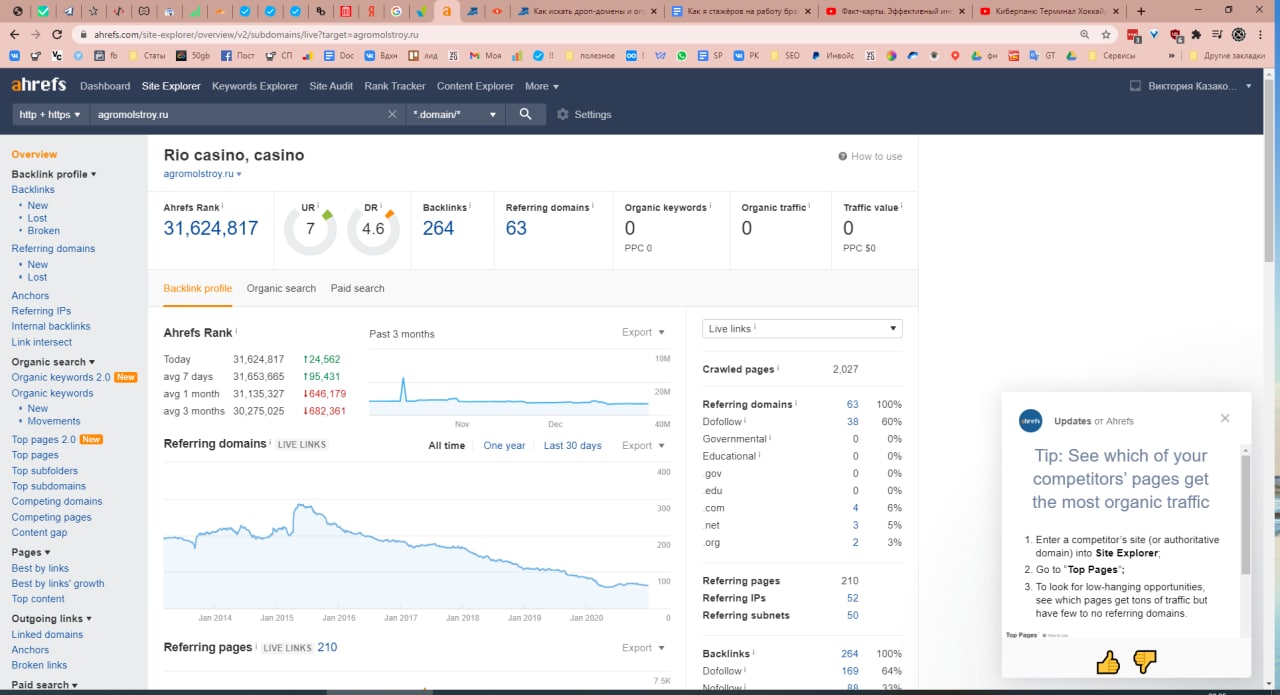Open the *.domain/* mode dropdown
The height and width of the screenshot is (695, 1280).
(x=455, y=115)
